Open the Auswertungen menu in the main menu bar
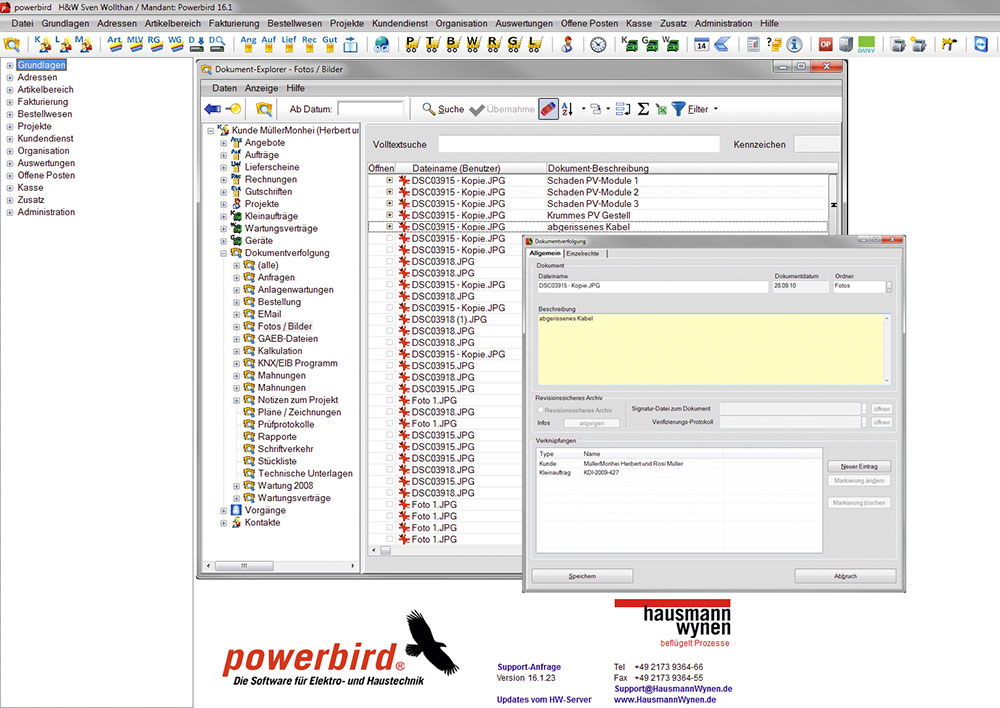The height and width of the screenshot is (708, 1000). (x=524, y=24)
